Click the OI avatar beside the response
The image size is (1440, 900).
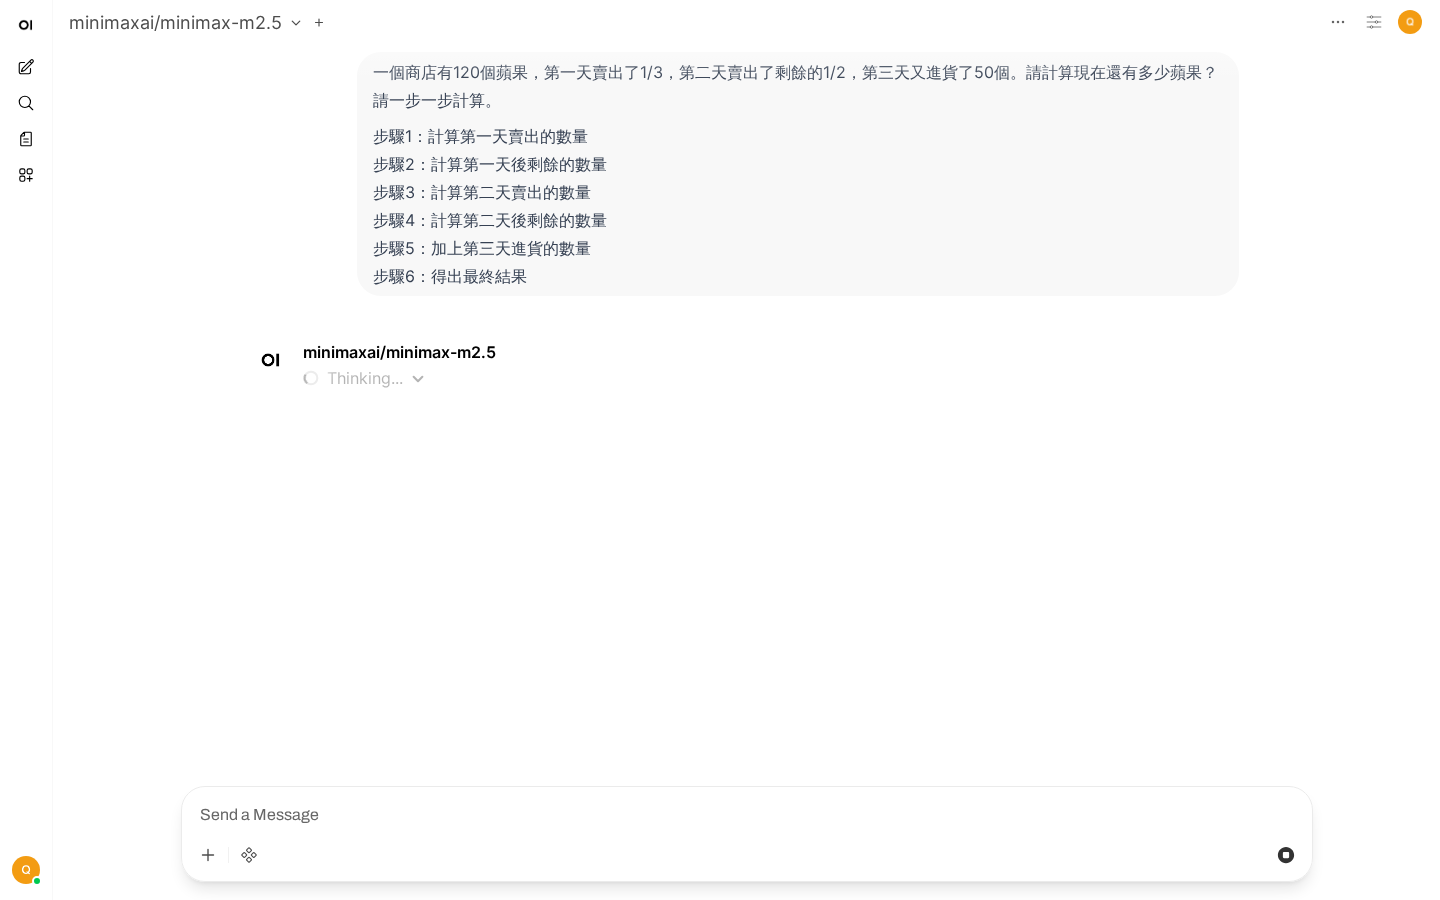(271, 360)
